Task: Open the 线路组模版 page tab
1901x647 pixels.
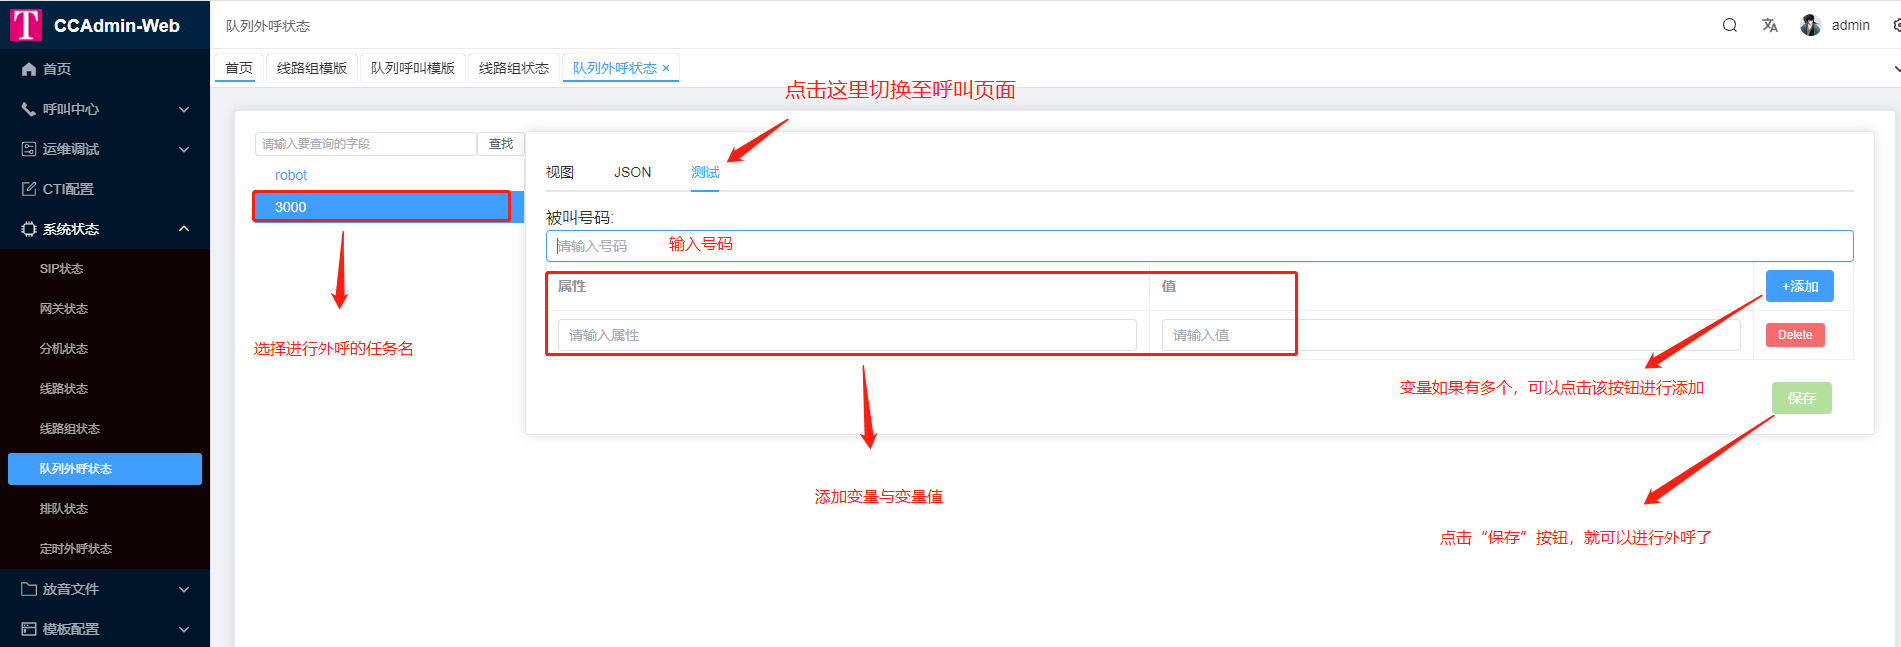Action: [x=312, y=68]
